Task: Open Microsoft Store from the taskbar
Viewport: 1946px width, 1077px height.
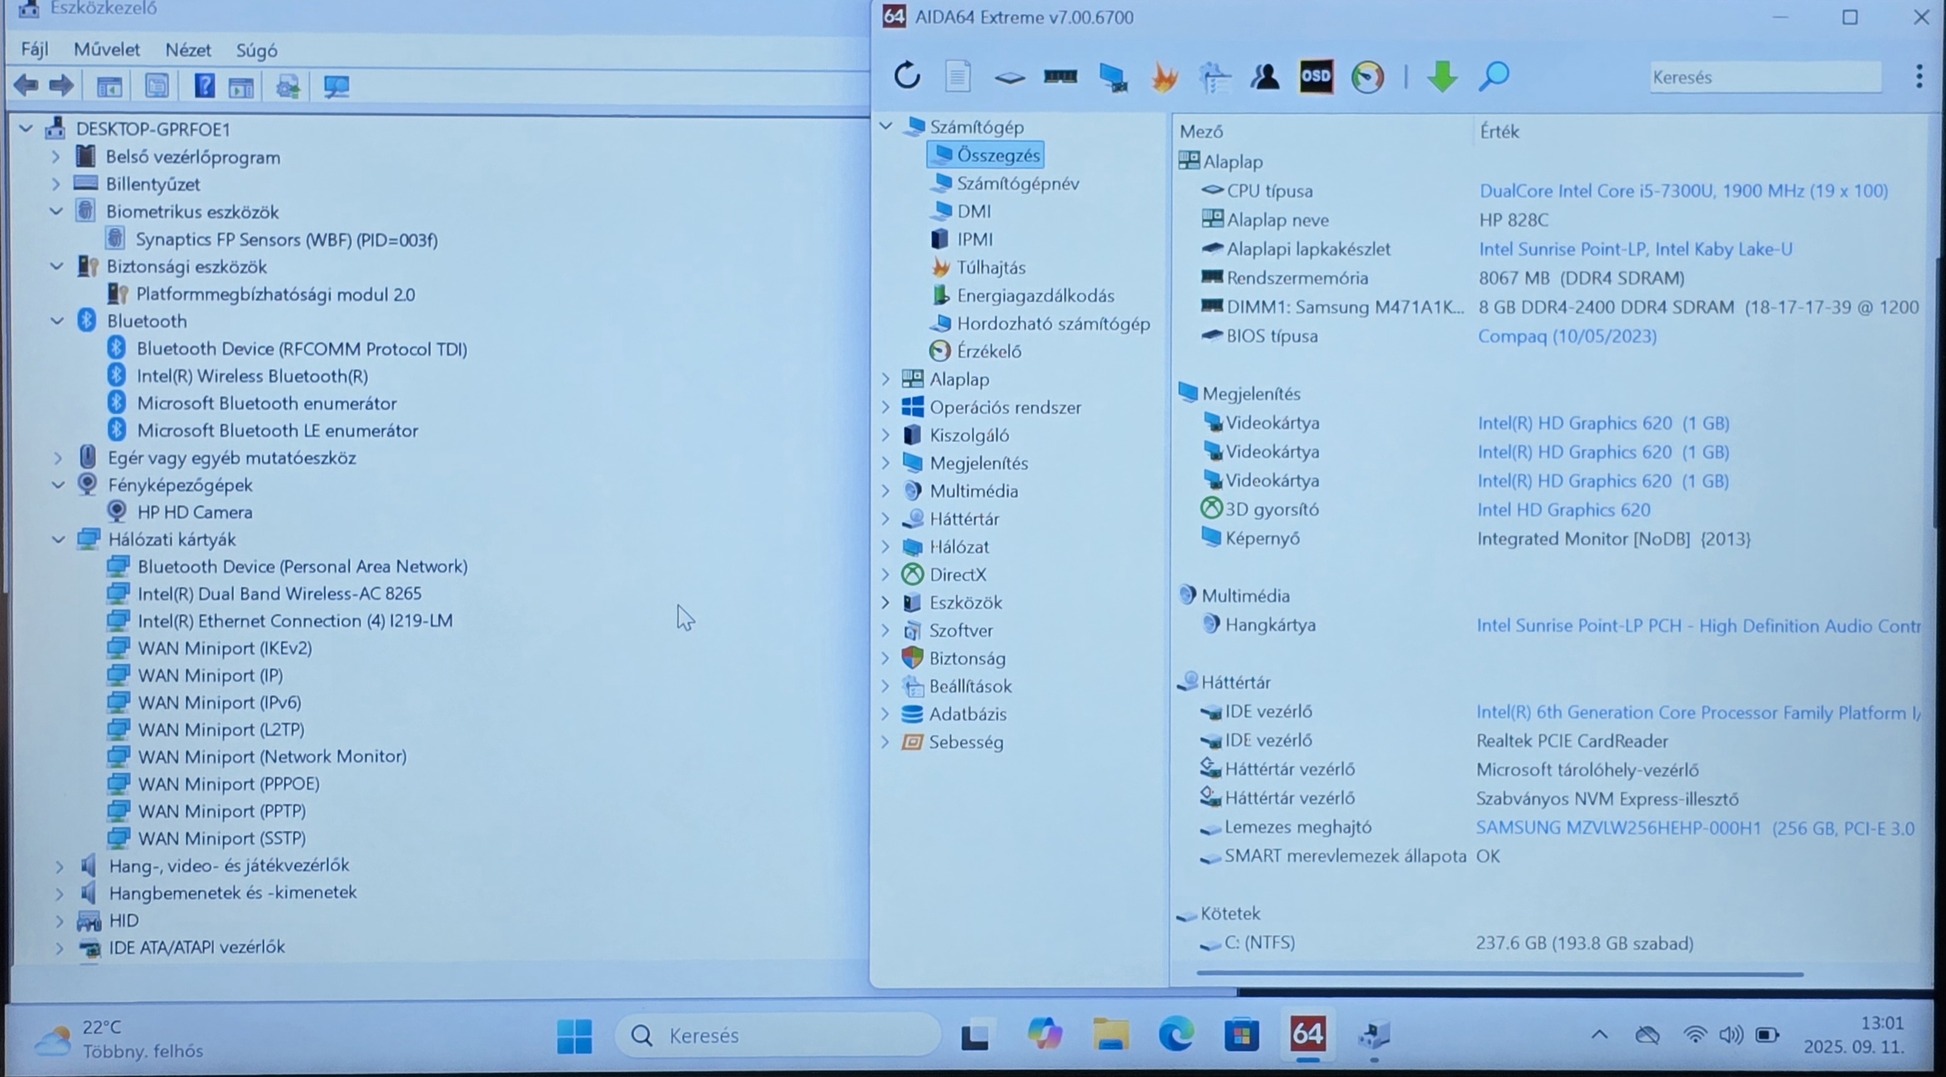Action: click(x=1241, y=1035)
